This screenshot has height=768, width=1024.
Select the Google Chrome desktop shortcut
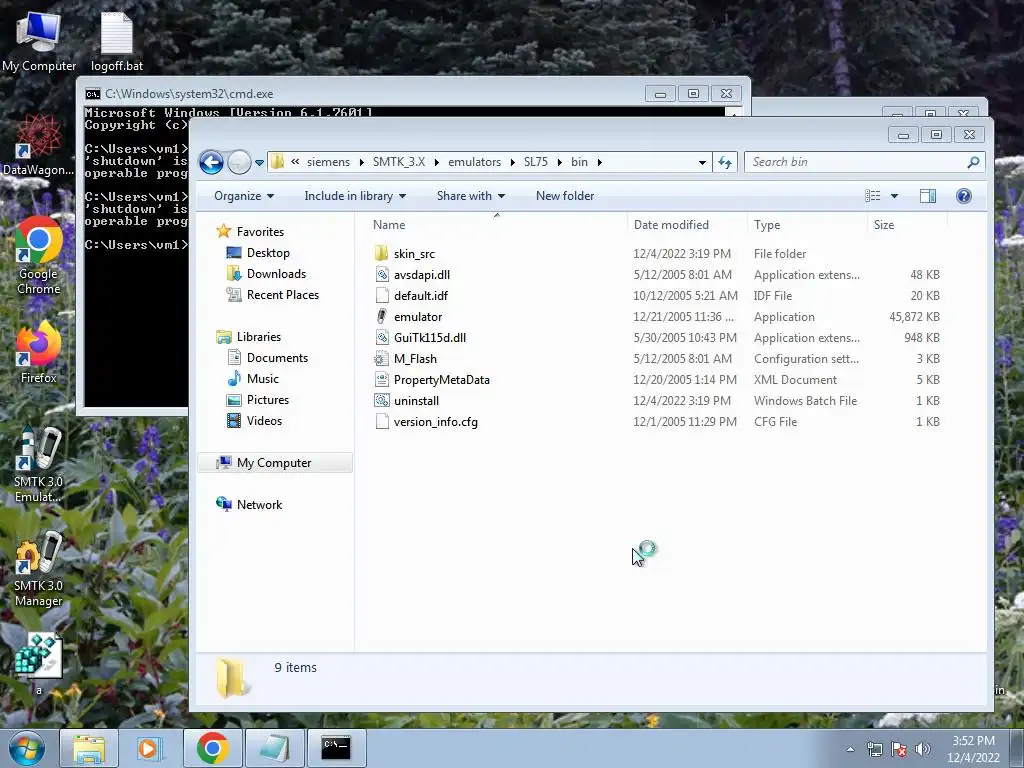tap(39, 255)
